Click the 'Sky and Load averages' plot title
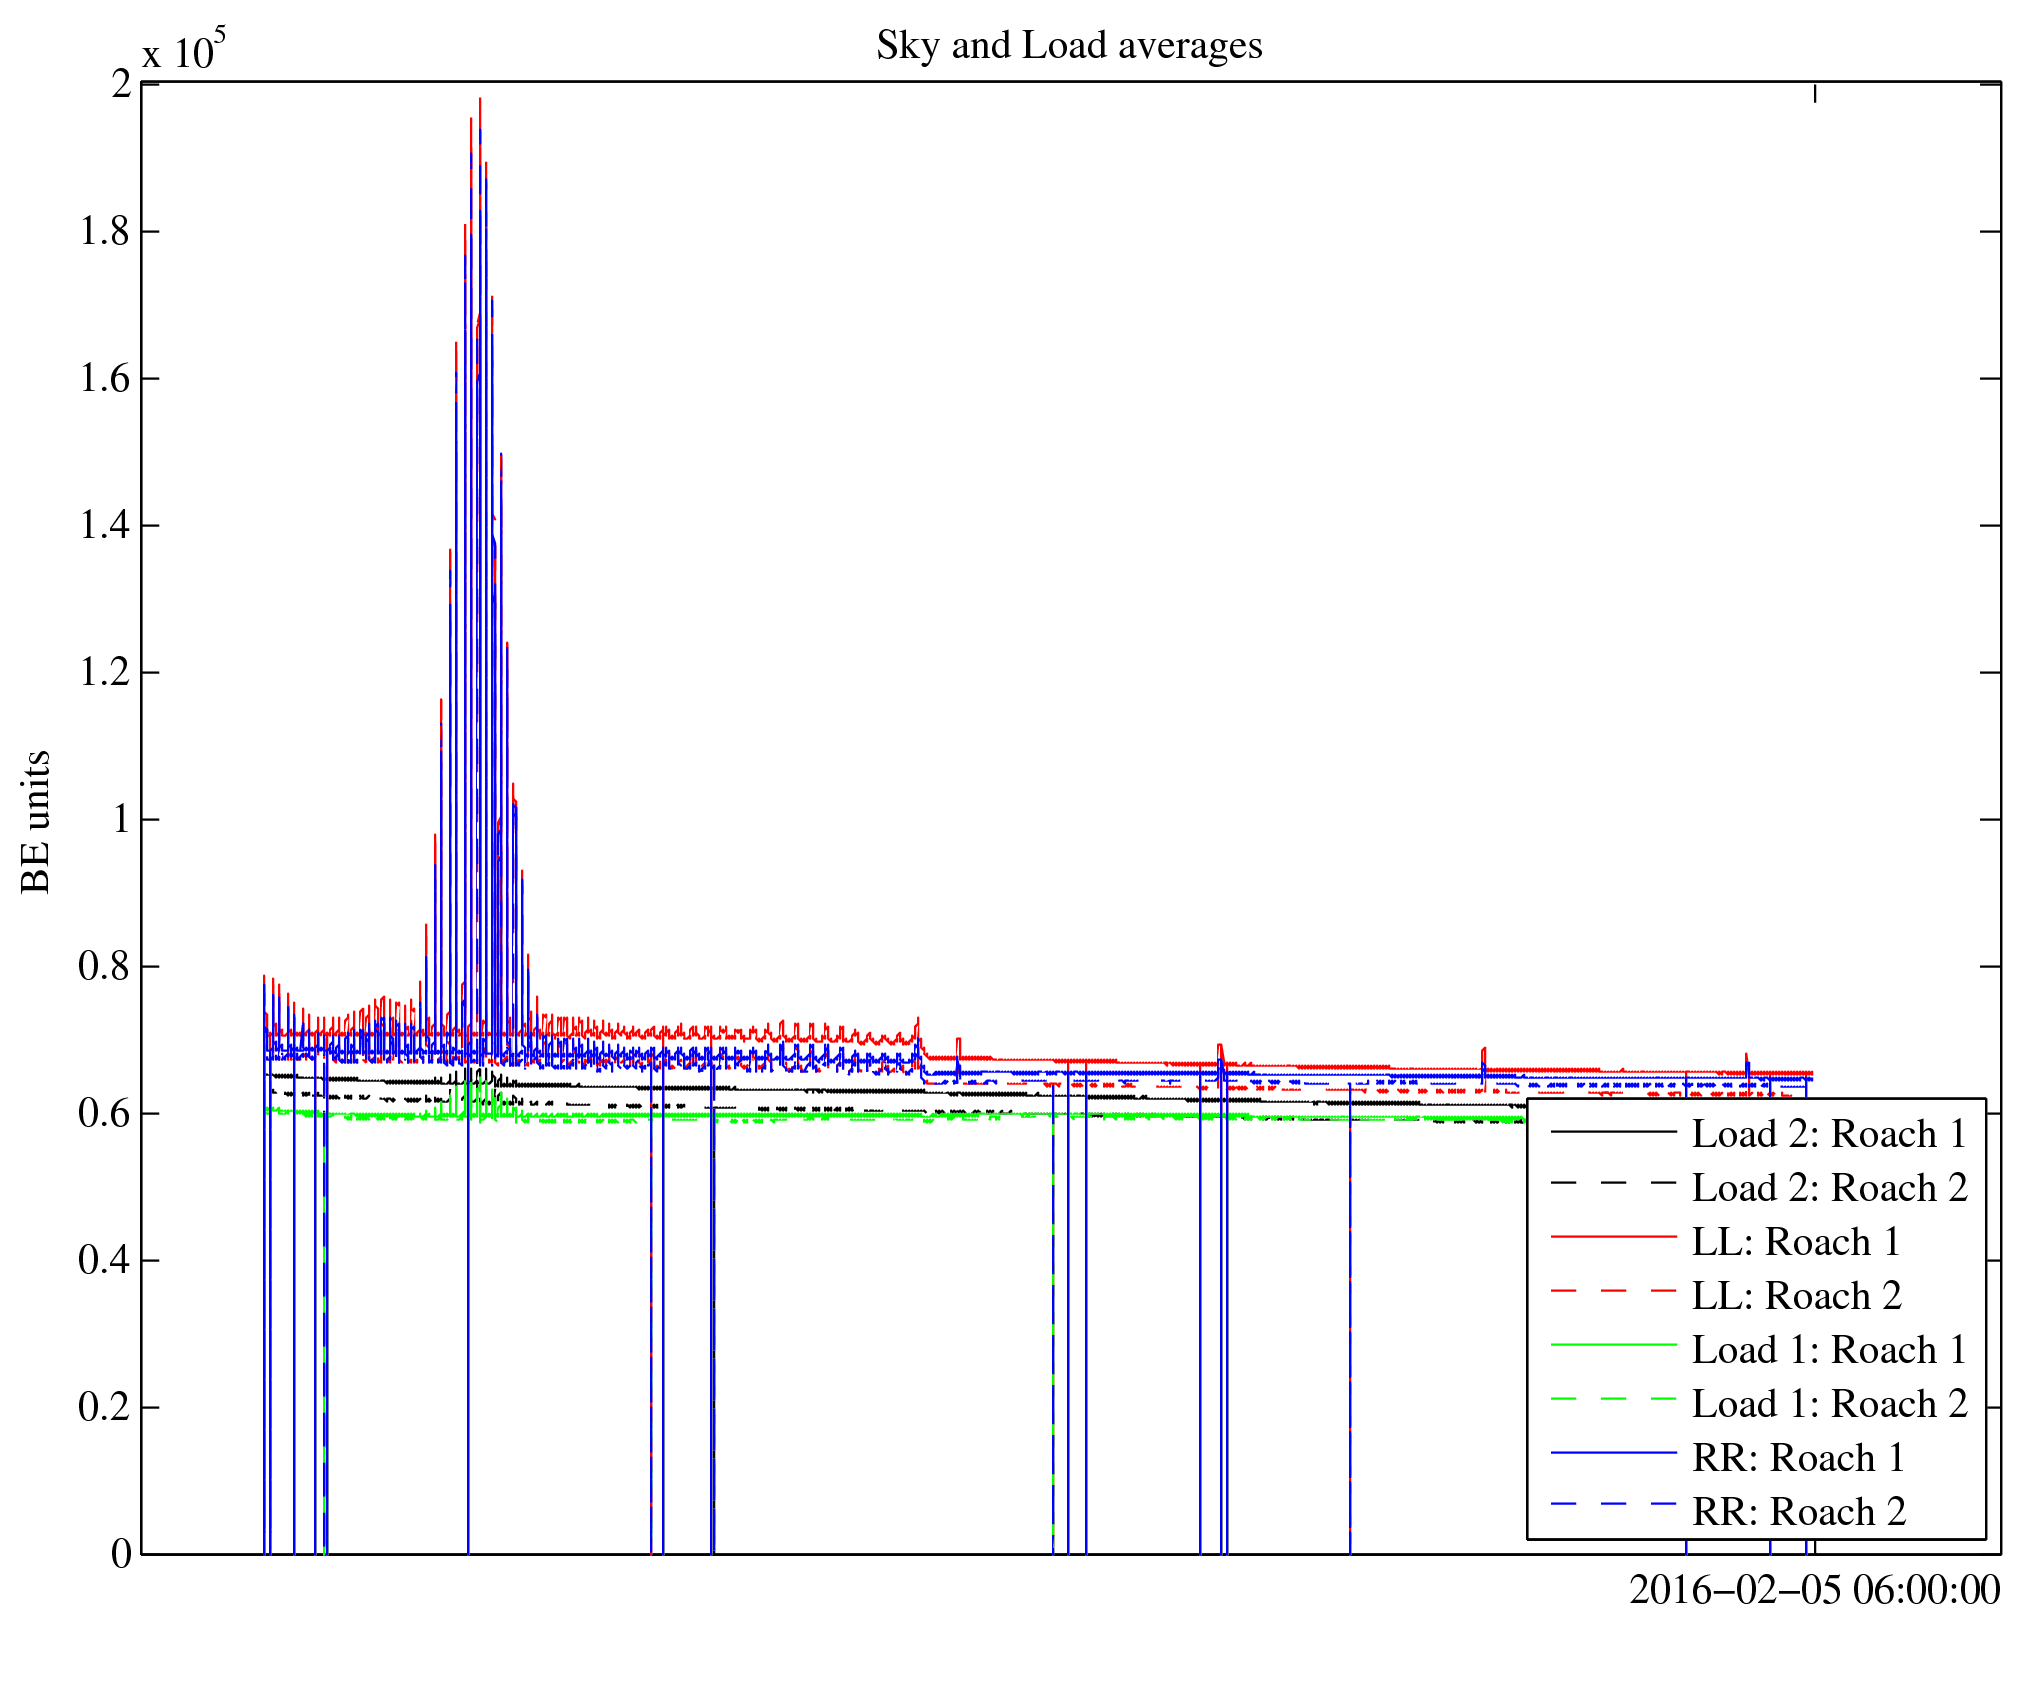The height and width of the screenshot is (1683, 2029). point(1069,46)
